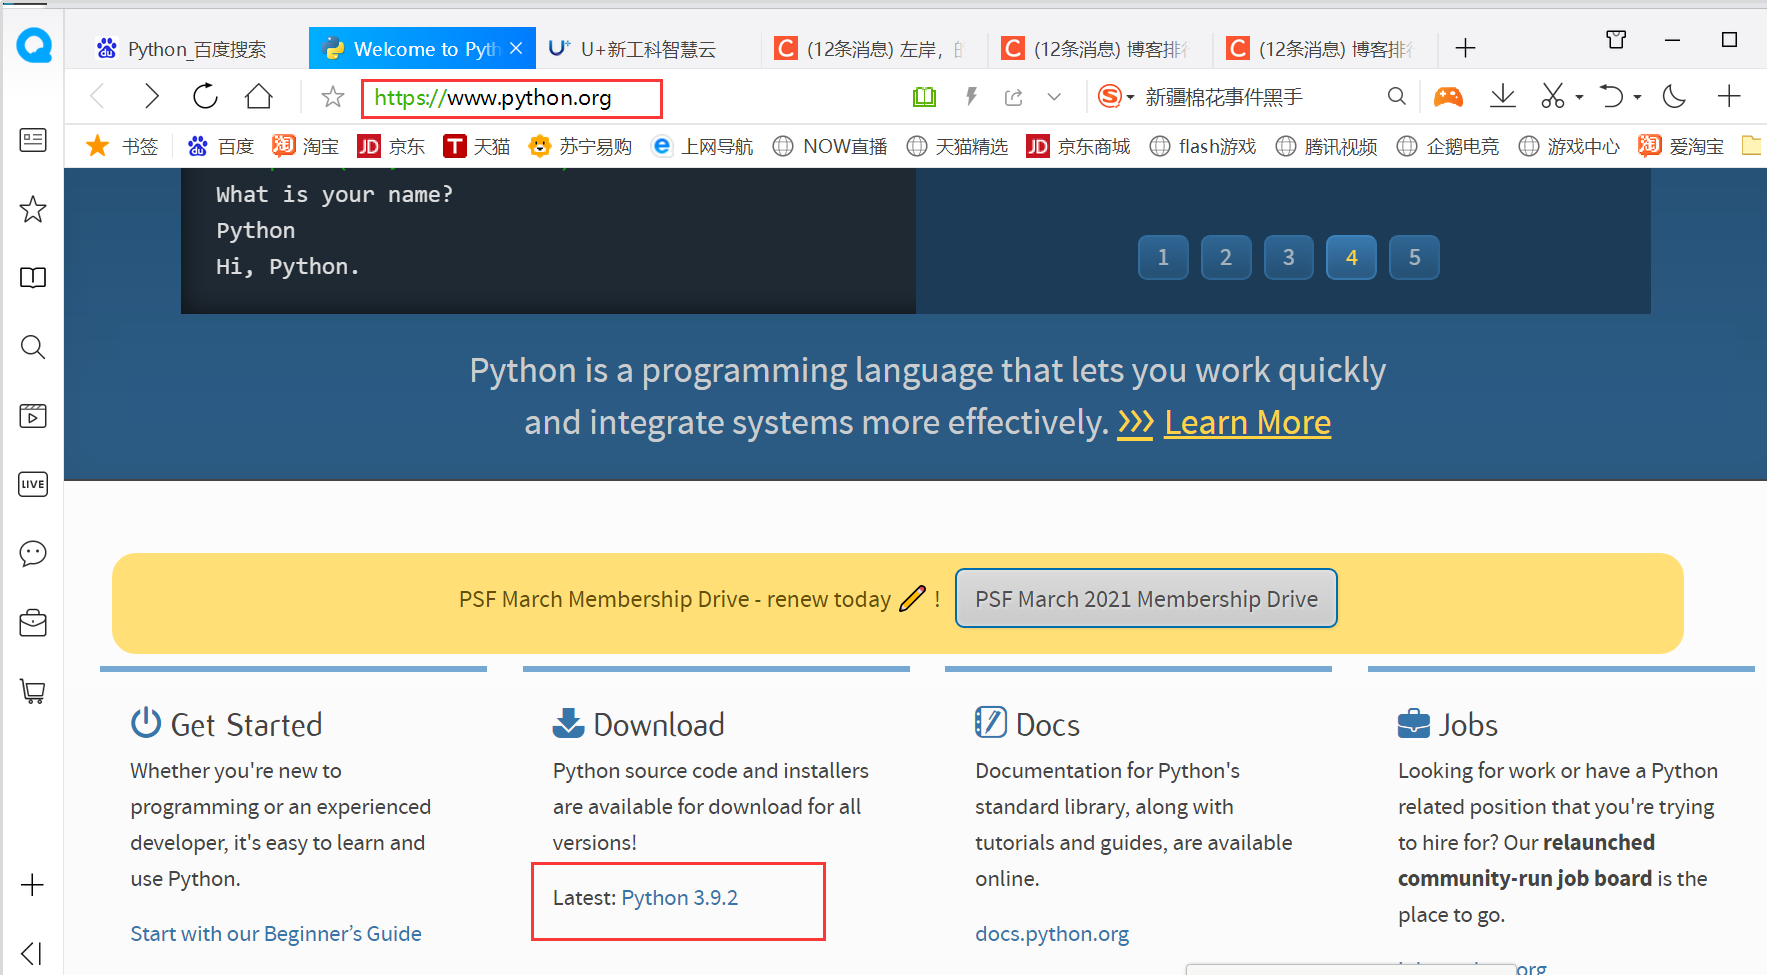Open the home page via home icon
The image size is (1767, 975).
click(259, 96)
